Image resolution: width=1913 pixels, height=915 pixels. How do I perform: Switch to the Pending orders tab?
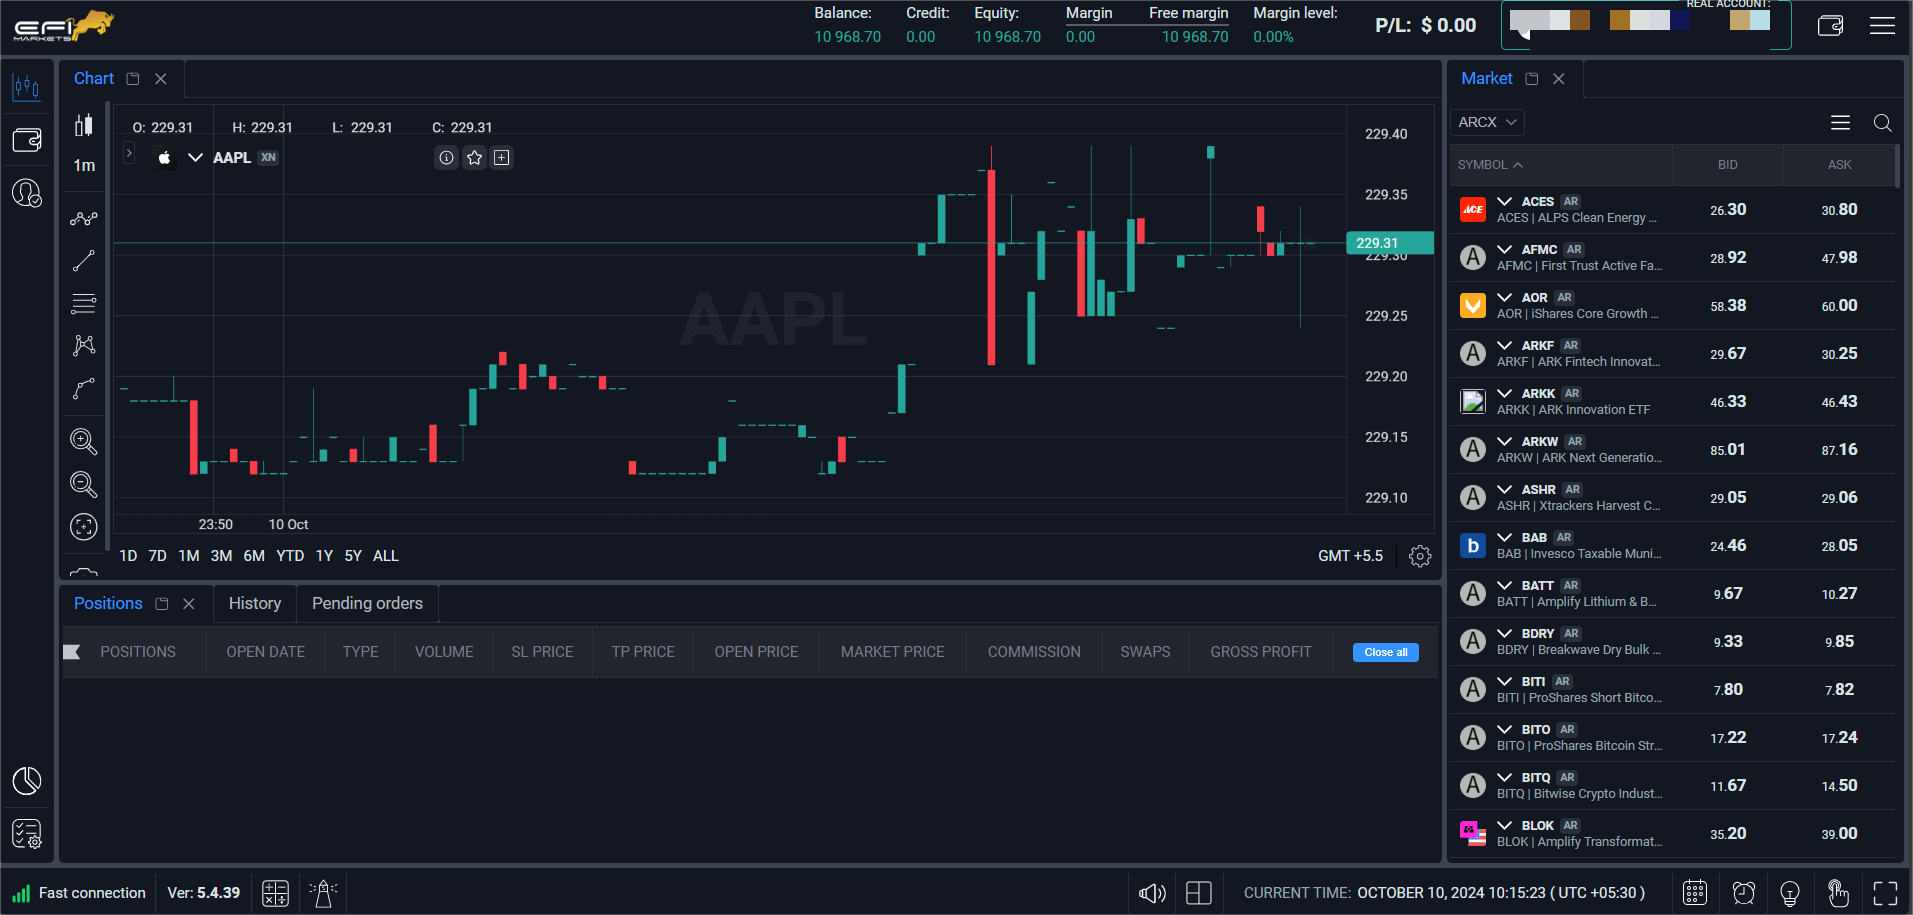[x=367, y=603]
